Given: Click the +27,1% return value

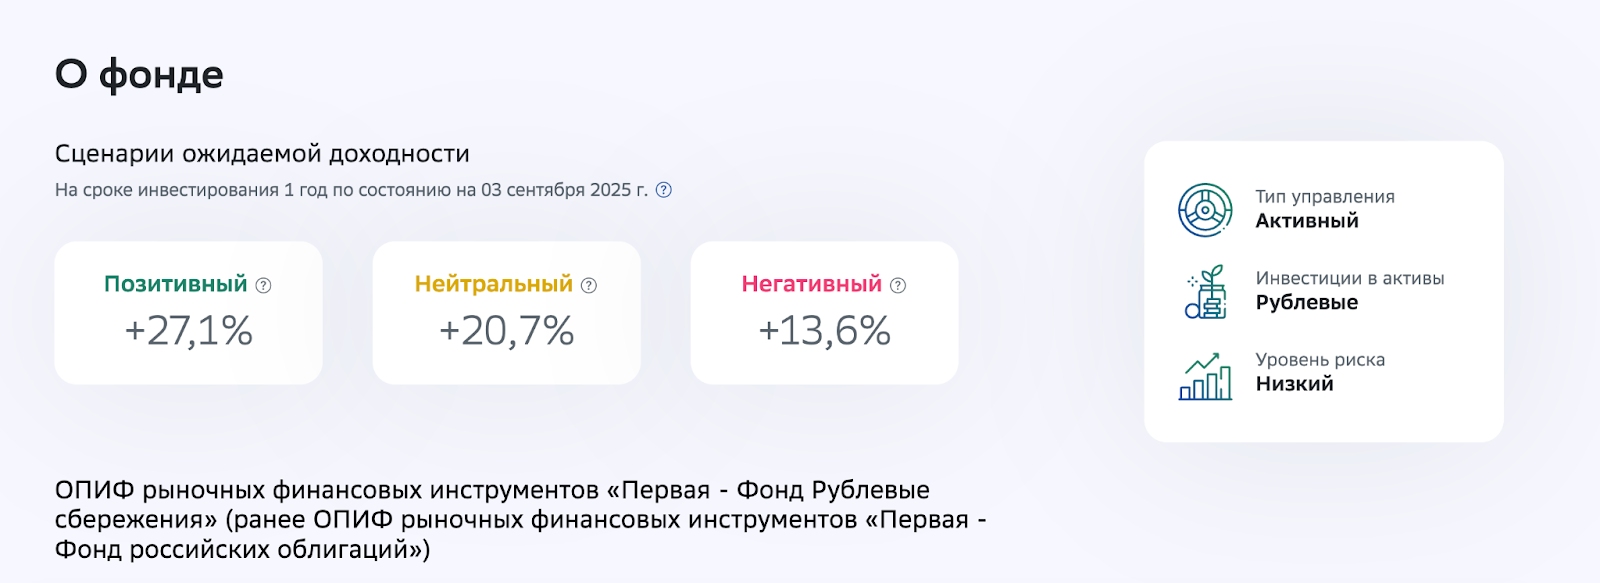Looking at the screenshot, I should point(190,330).
